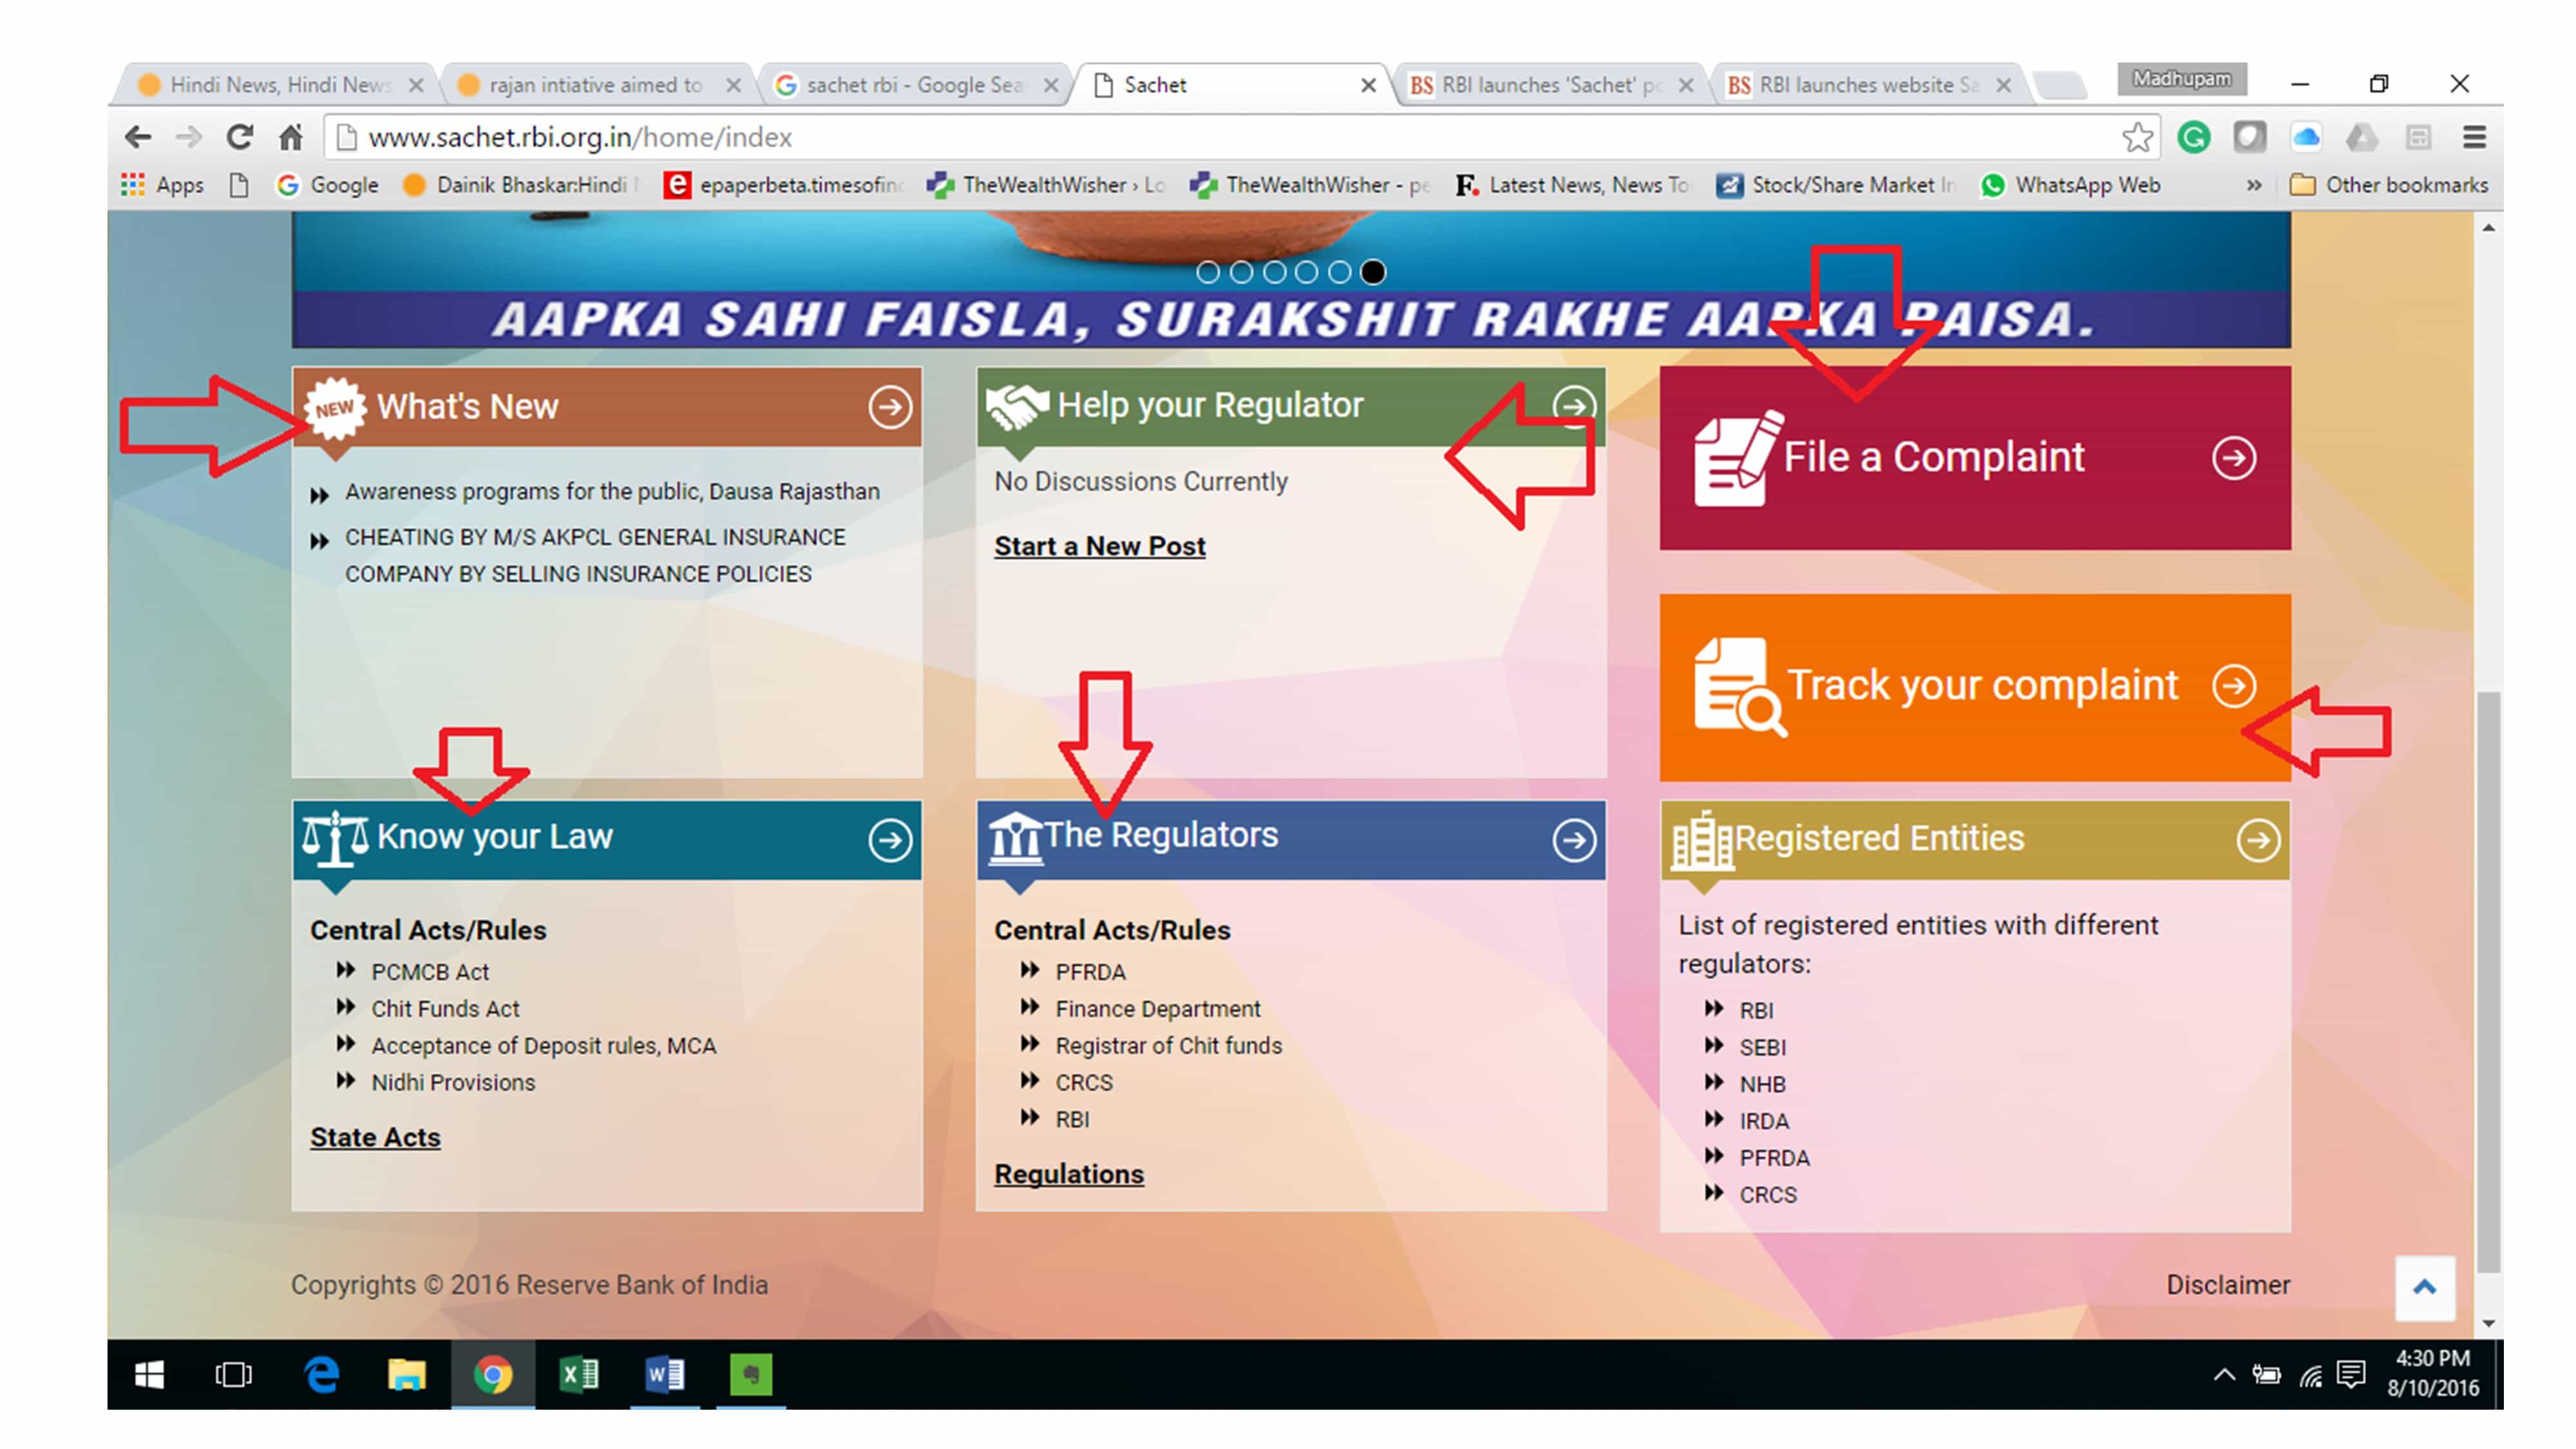2576x1449 pixels.
Task: Open the Task View taskbar icon
Action: click(233, 1375)
